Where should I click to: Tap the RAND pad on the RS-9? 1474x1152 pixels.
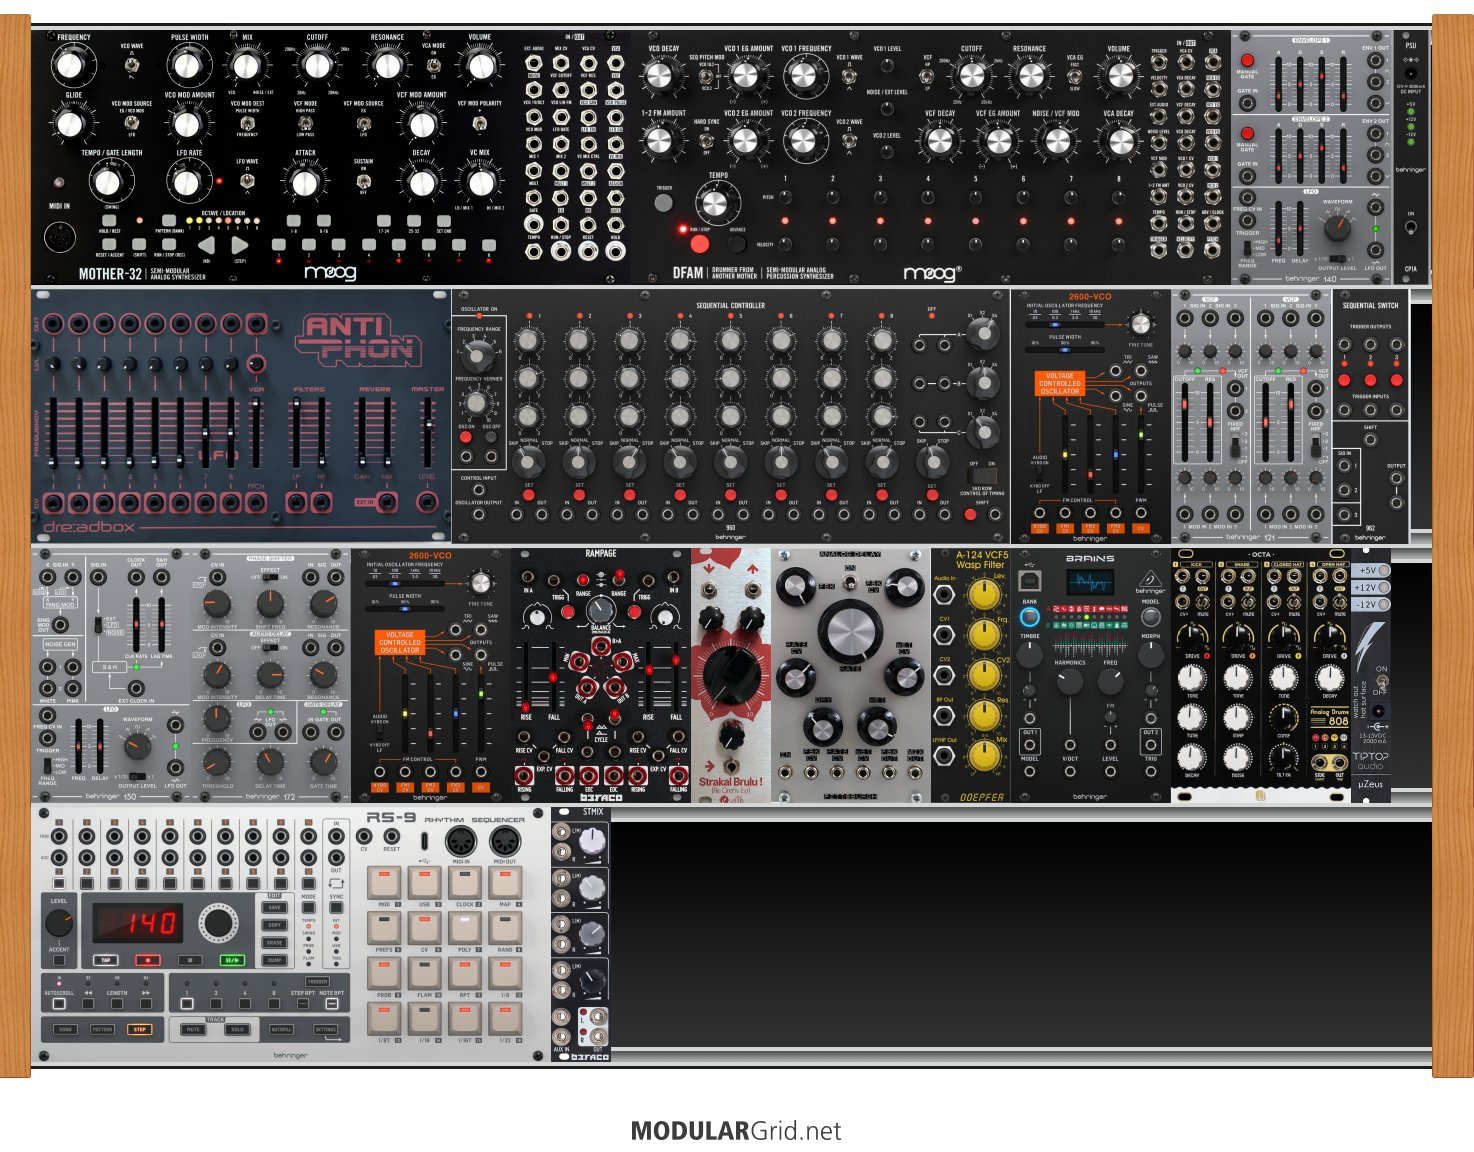click(x=505, y=929)
